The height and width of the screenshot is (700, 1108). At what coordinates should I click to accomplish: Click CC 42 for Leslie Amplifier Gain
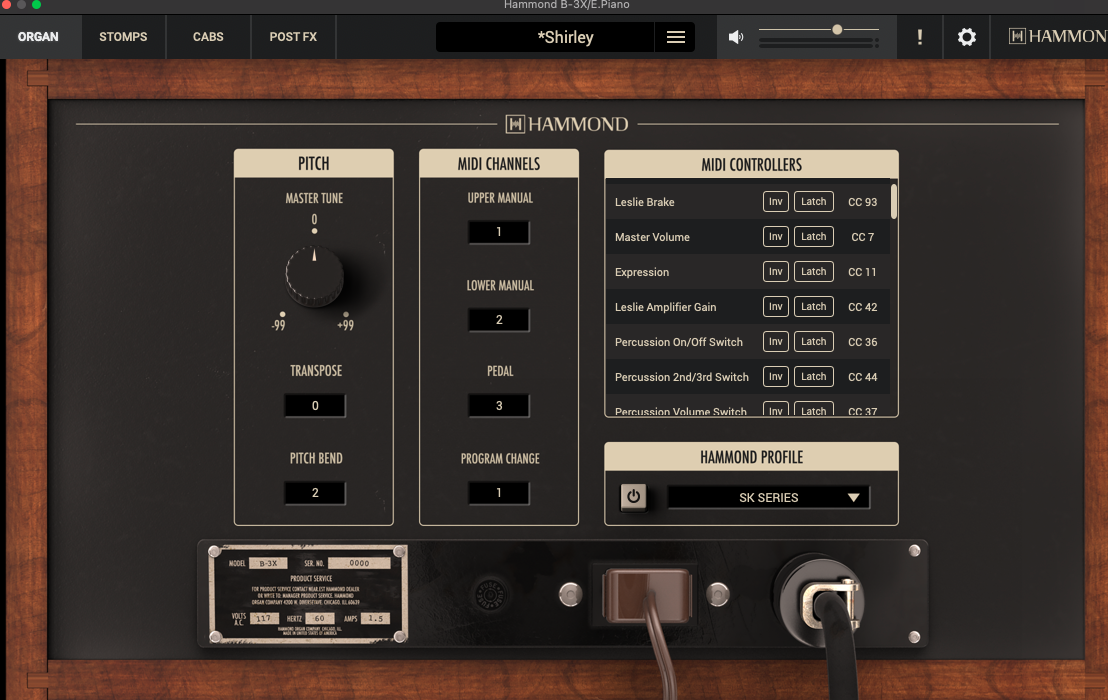click(862, 307)
